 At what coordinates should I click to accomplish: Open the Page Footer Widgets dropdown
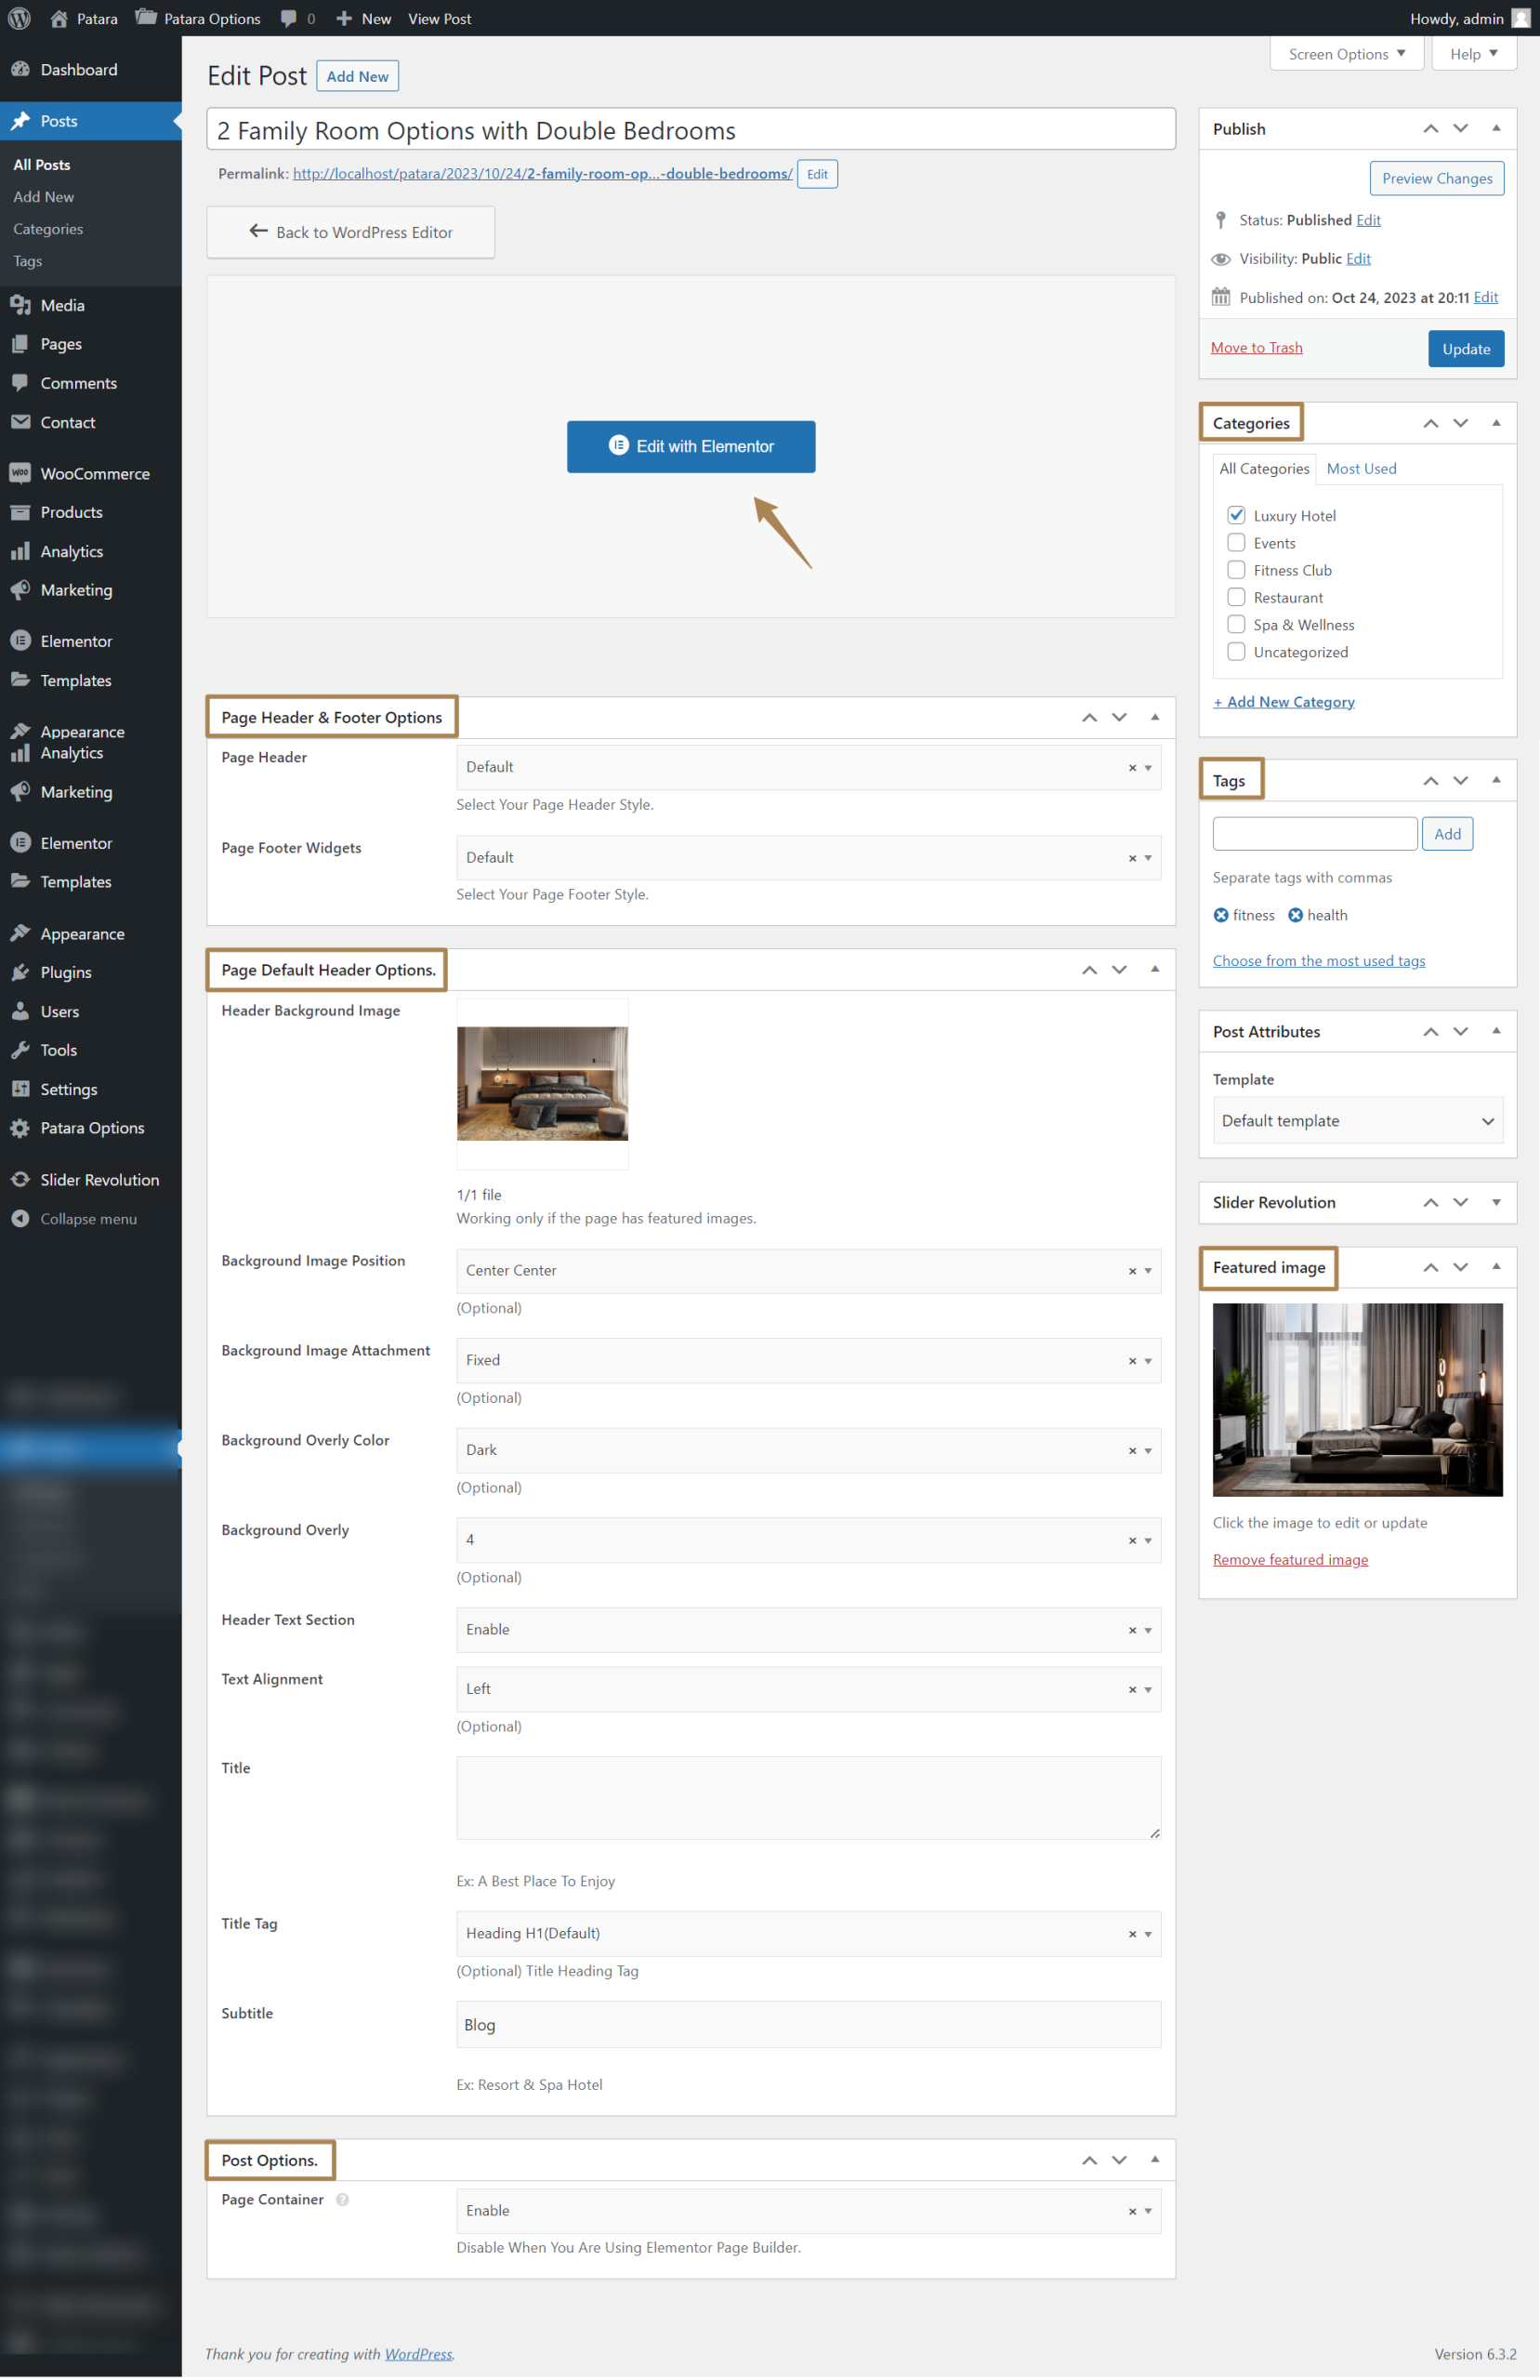point(808,858)
